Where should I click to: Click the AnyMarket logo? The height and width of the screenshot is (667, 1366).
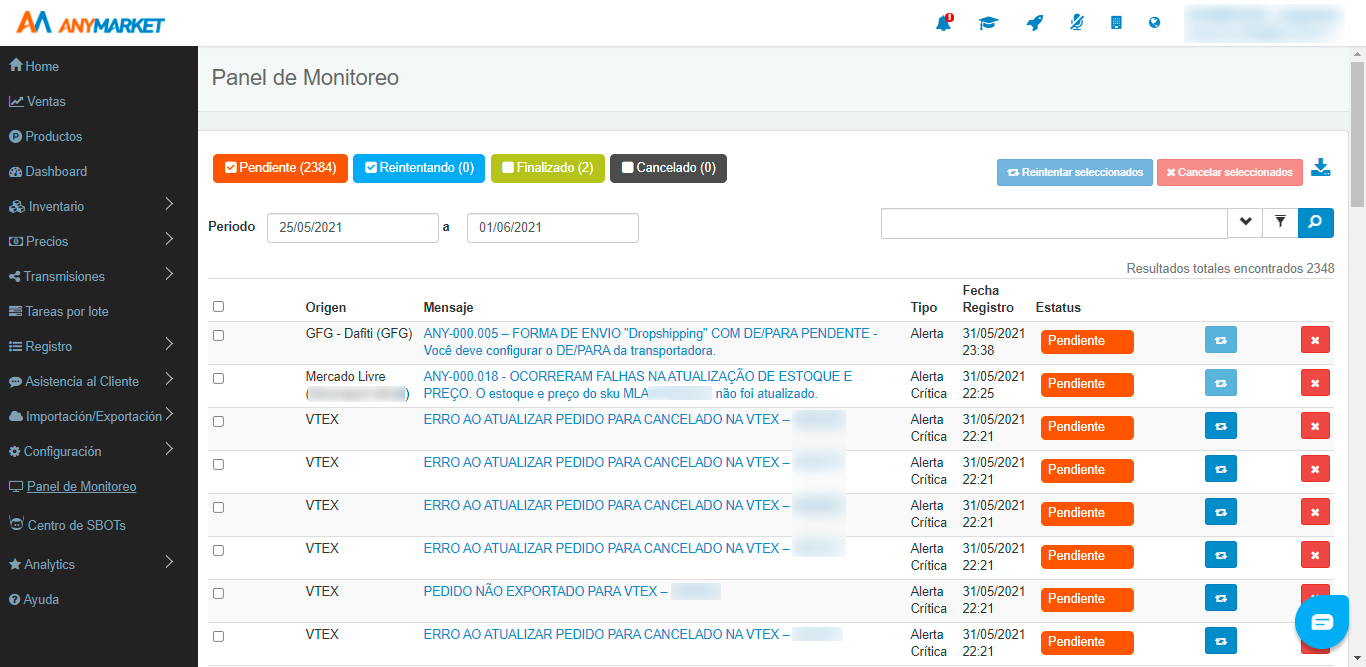(x=91, y=23)
